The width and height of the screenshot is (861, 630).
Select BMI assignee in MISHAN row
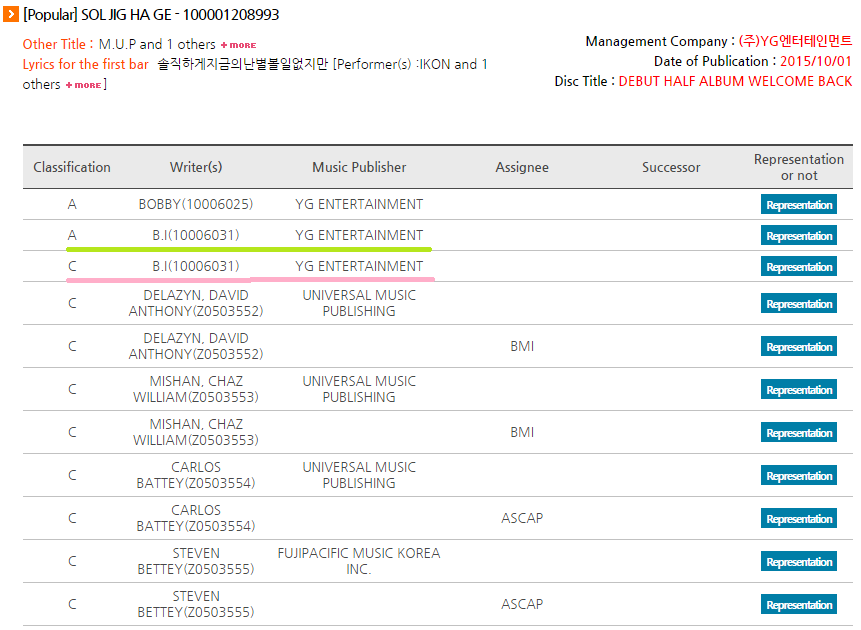(522, 432)
